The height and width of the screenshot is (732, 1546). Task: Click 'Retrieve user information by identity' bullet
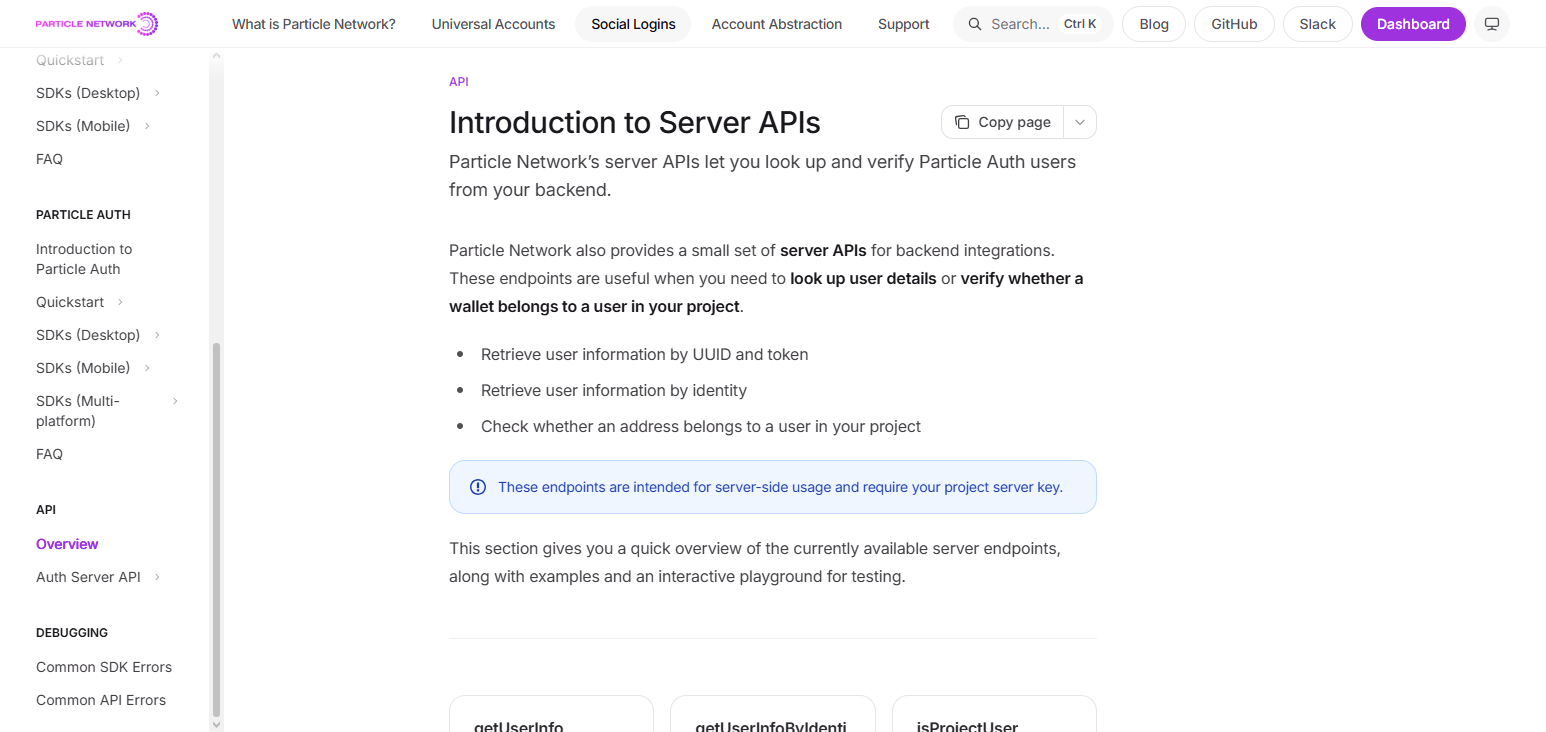(614, 390)
